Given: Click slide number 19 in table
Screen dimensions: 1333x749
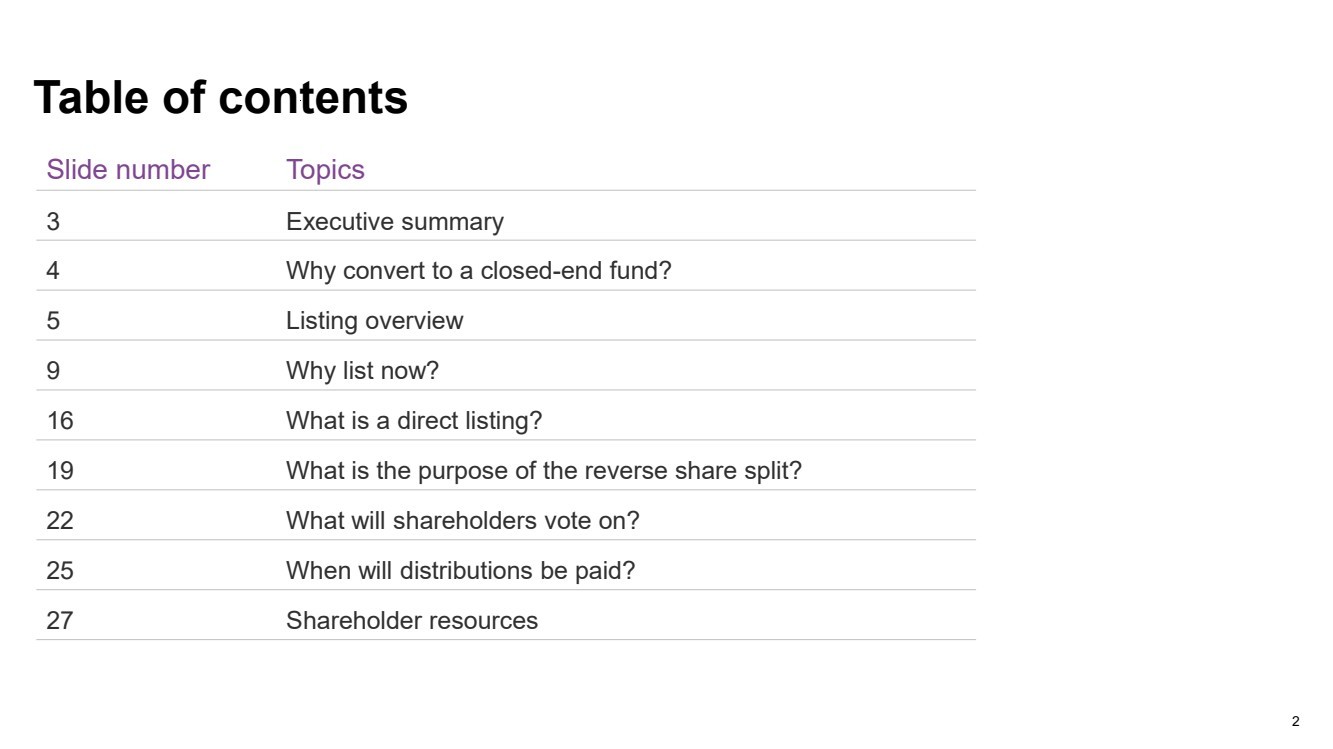Looking at the screenshot, I should pyautogui.click(x=60, y=471).
